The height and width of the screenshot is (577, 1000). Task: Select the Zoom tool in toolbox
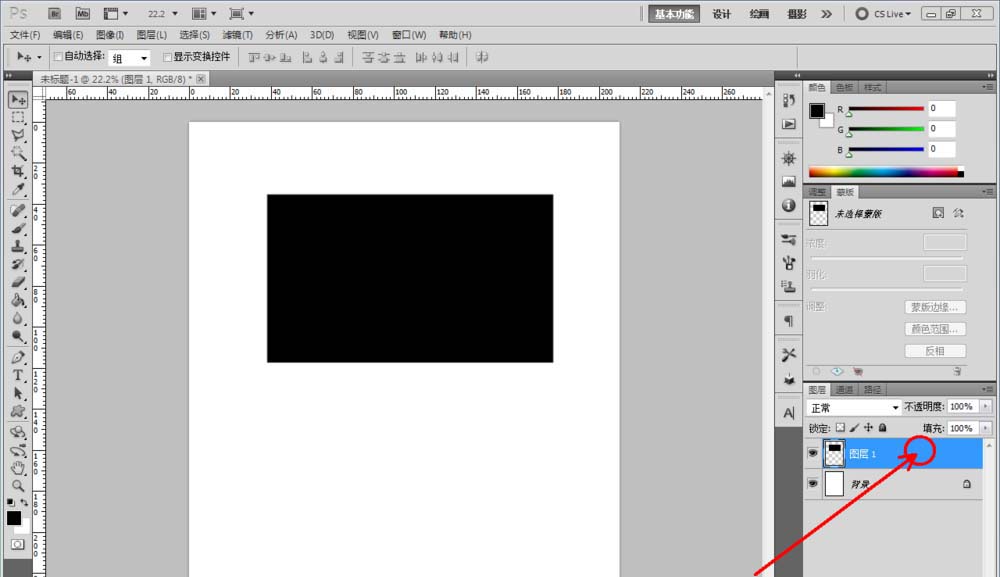pyautogui.click(x=18, y=486)
